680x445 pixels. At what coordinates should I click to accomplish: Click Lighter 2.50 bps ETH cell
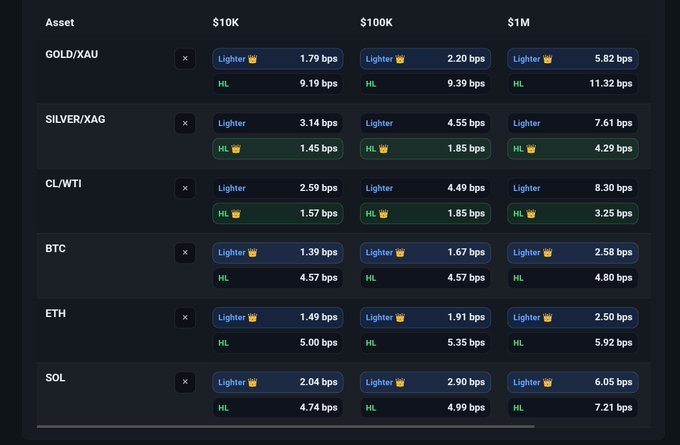[572, 317]
